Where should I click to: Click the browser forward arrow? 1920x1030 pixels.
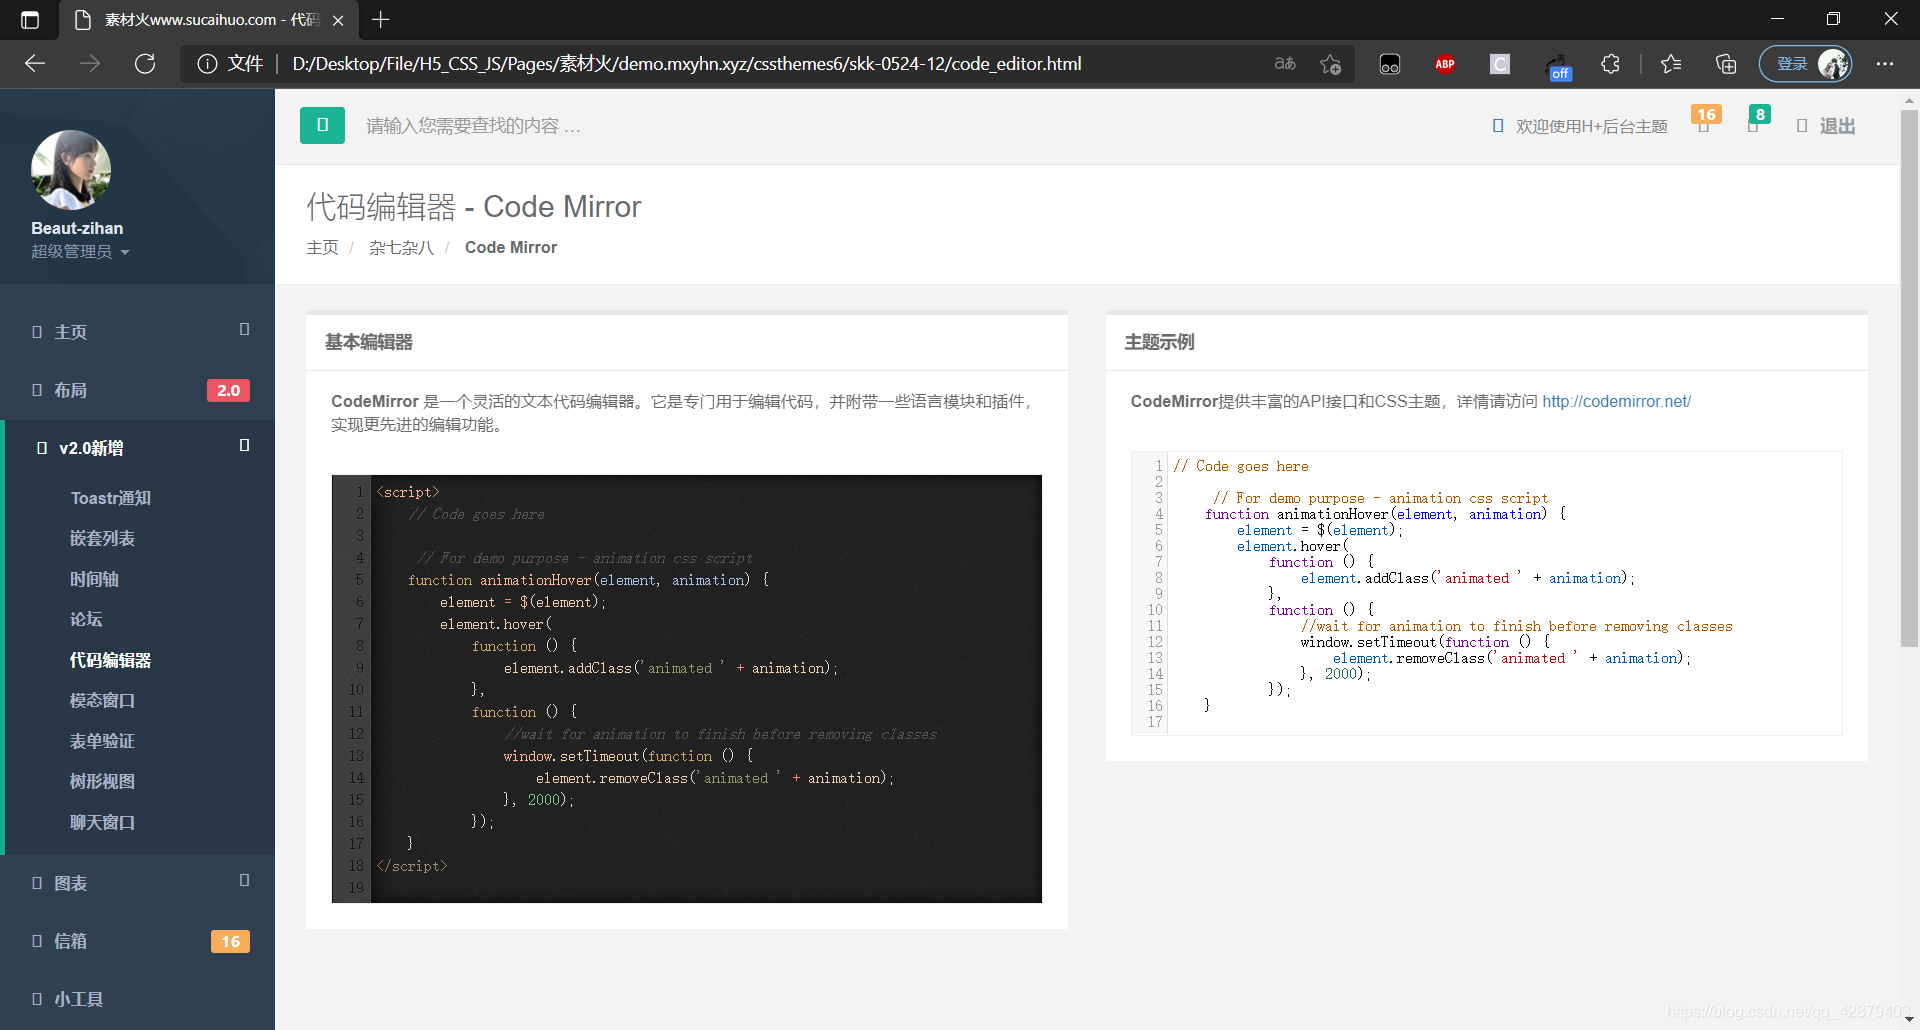point(90,64)
